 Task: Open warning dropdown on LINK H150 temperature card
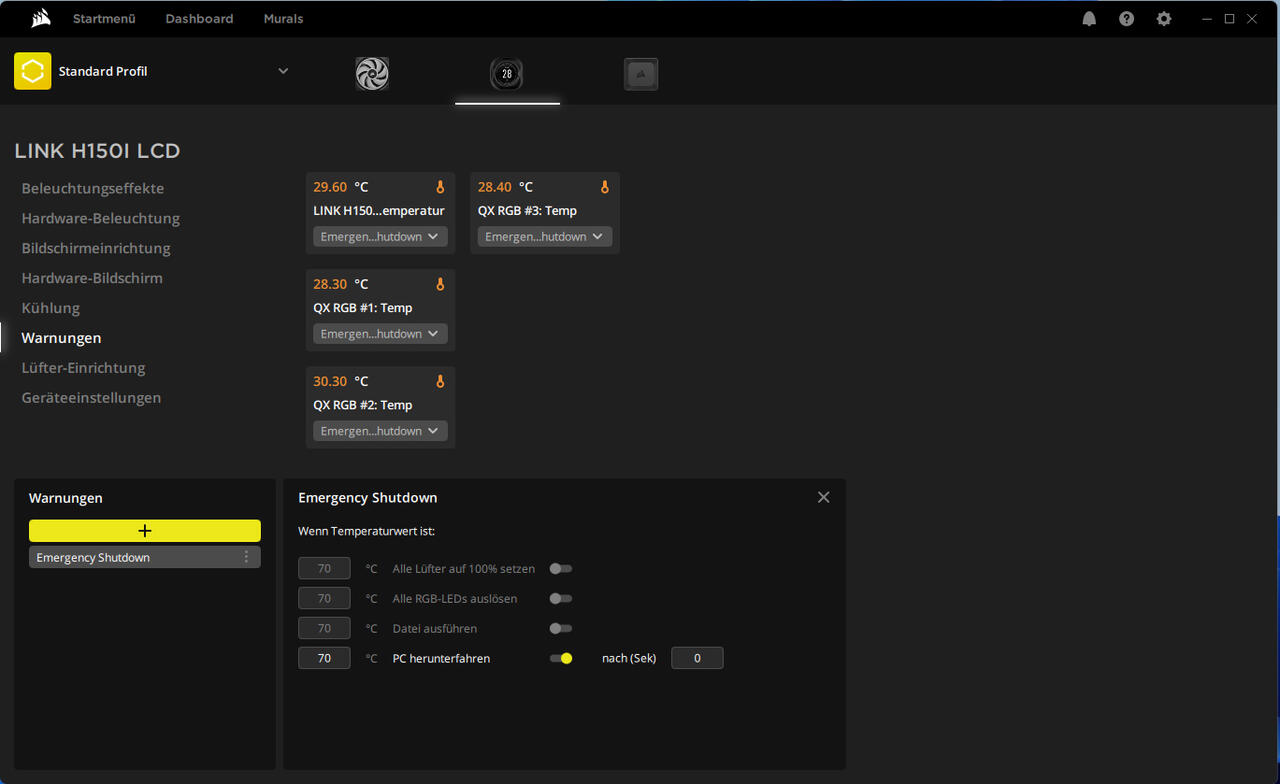pyautogui.click(x=380, y=237)
